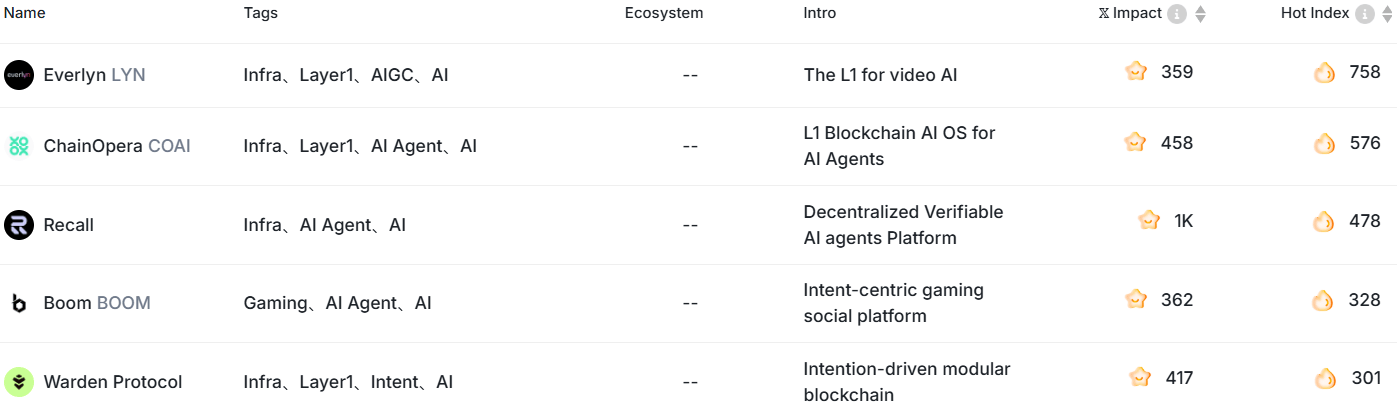Screen dimensions: 1397x416
Task: Click the Ecosystem column header
Action: [664, 13]
